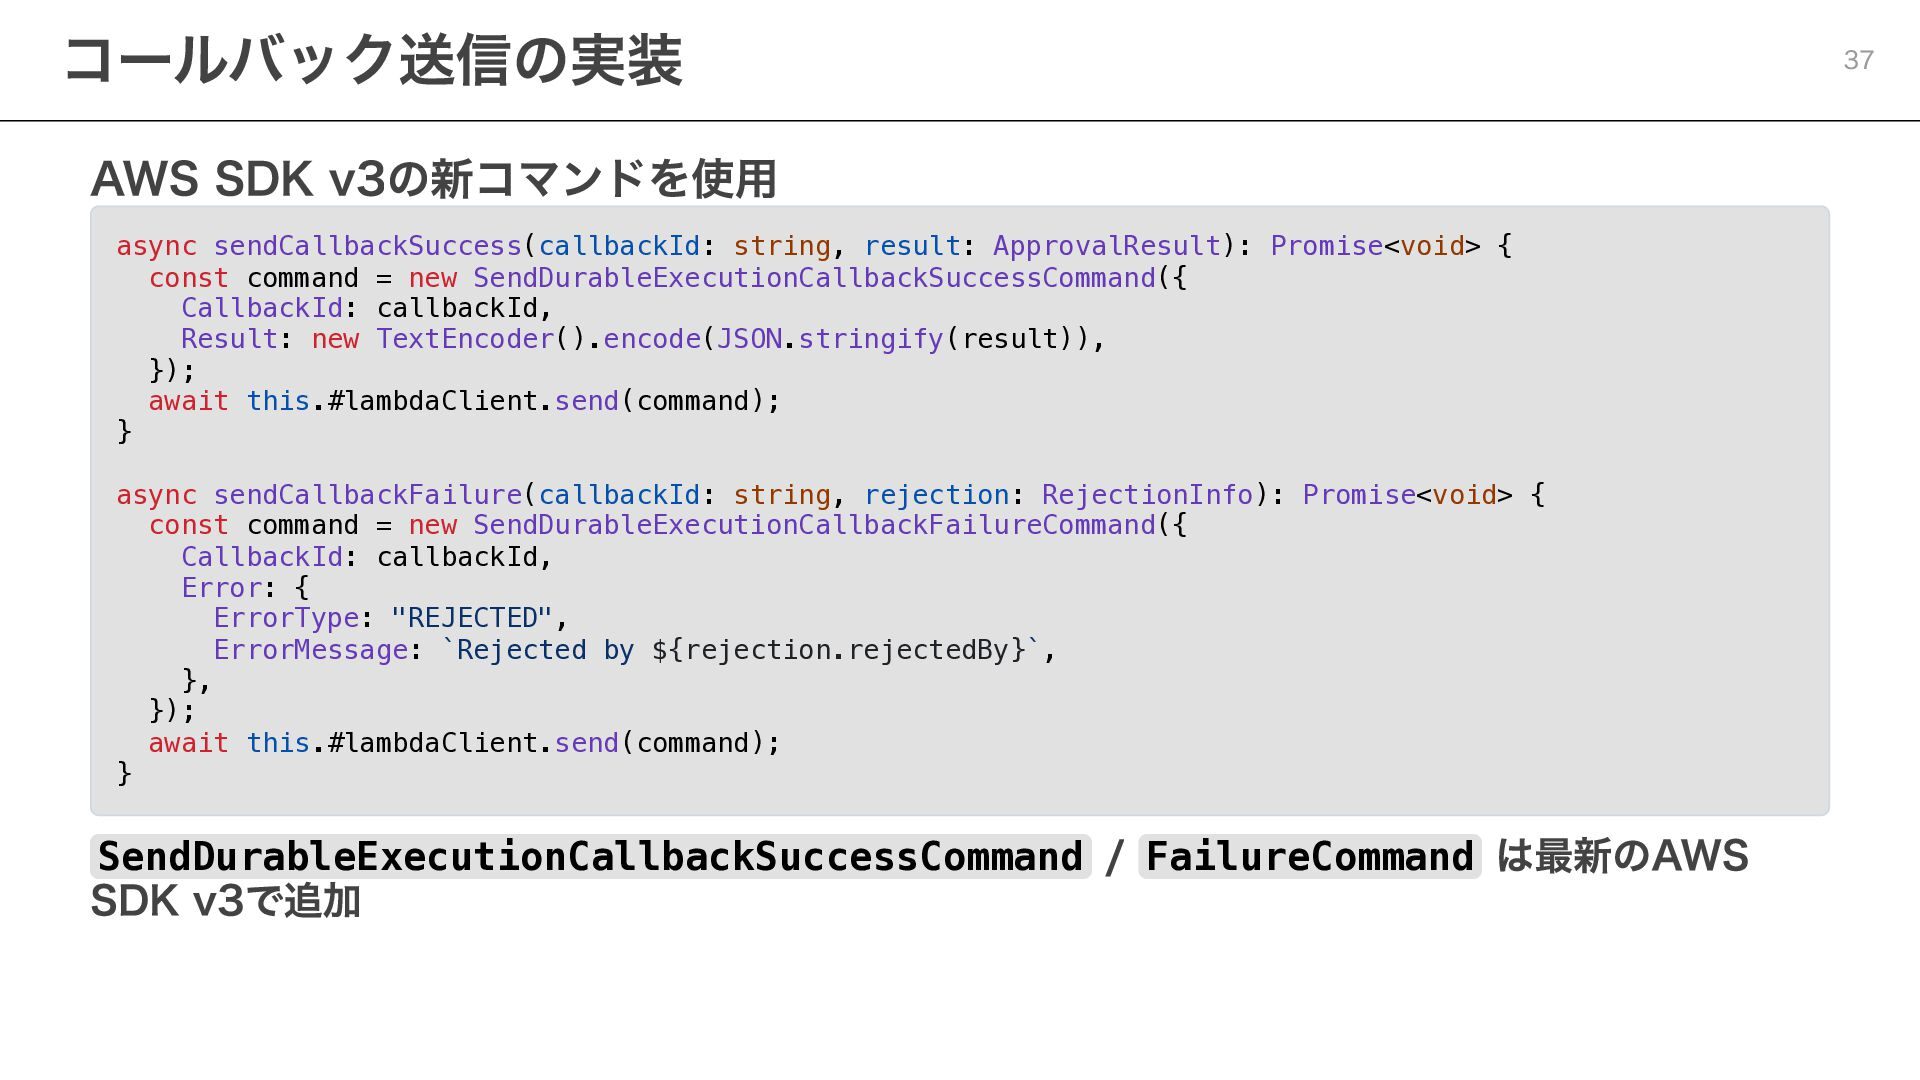
Task: Click SendDurableExecutionCallbackSuccessCommand in the code
Action: [x=814, y=278]
